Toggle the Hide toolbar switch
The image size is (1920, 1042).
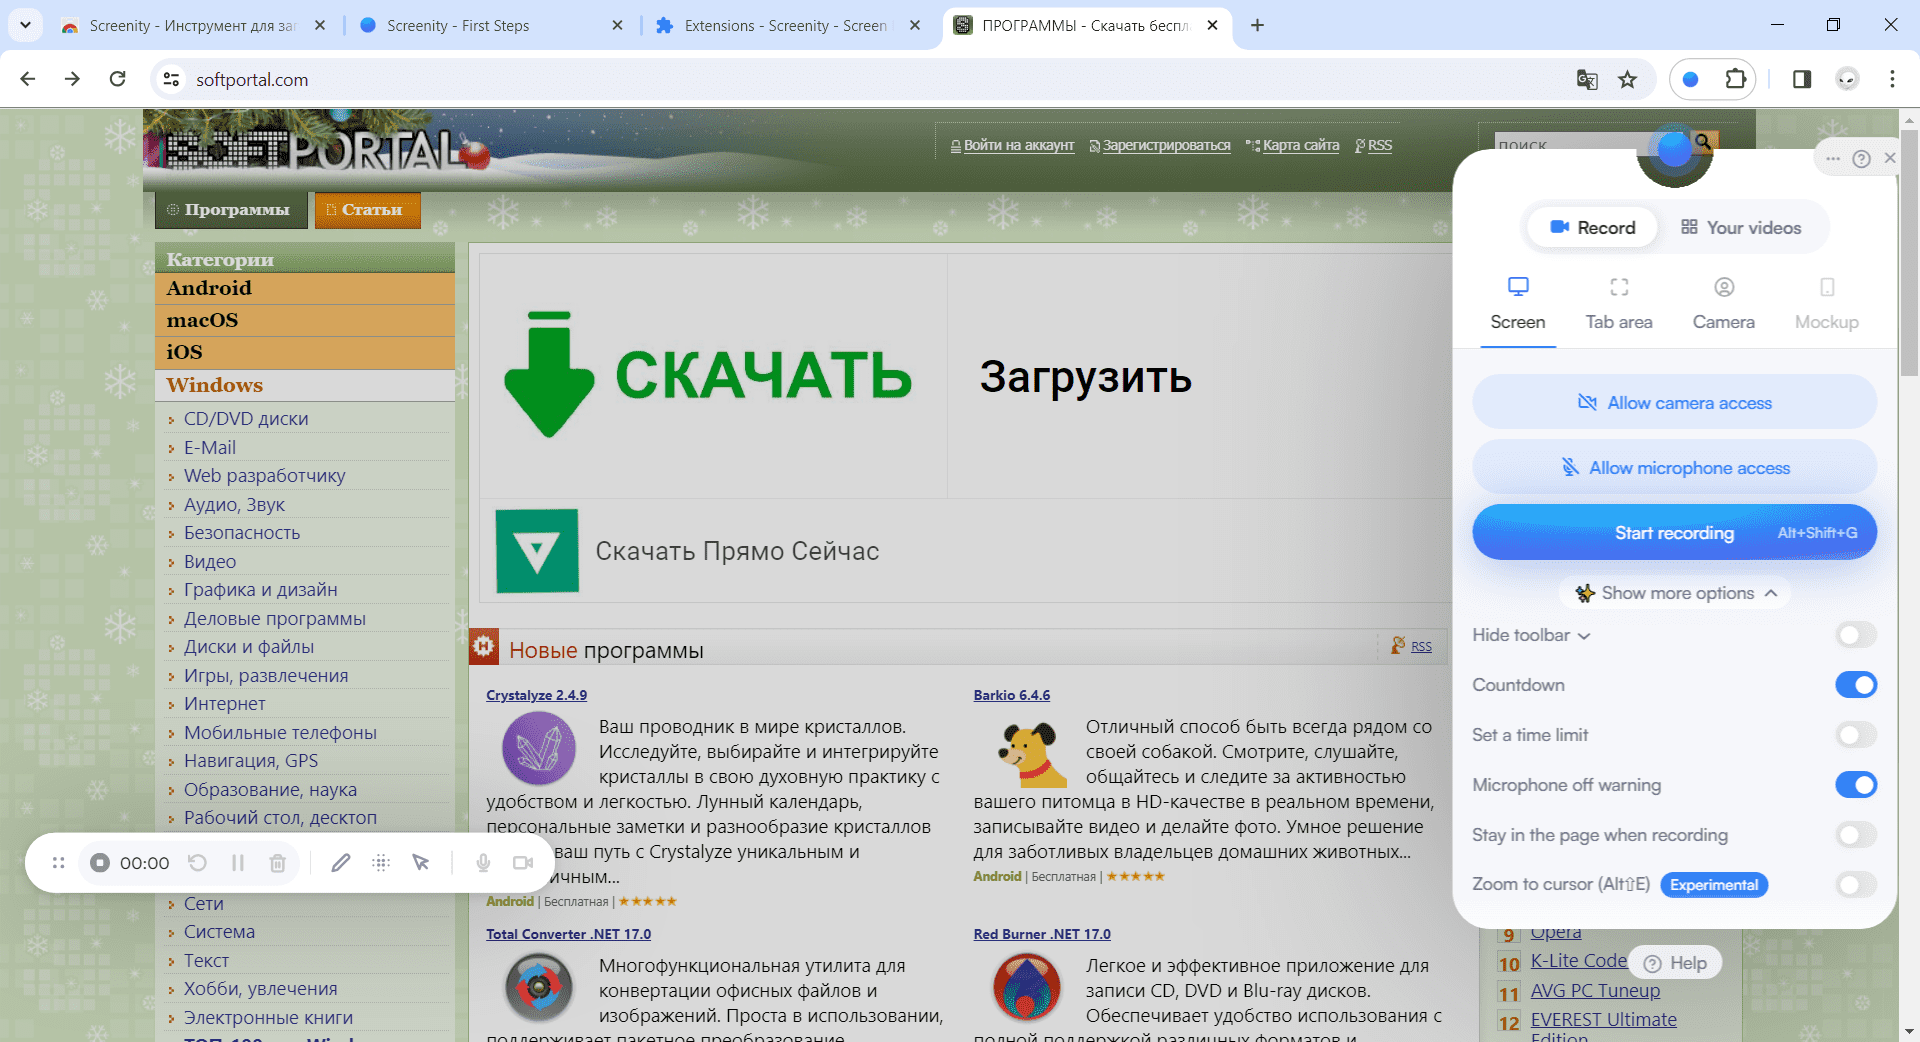pyautogui.click(x=1856, y=635)
